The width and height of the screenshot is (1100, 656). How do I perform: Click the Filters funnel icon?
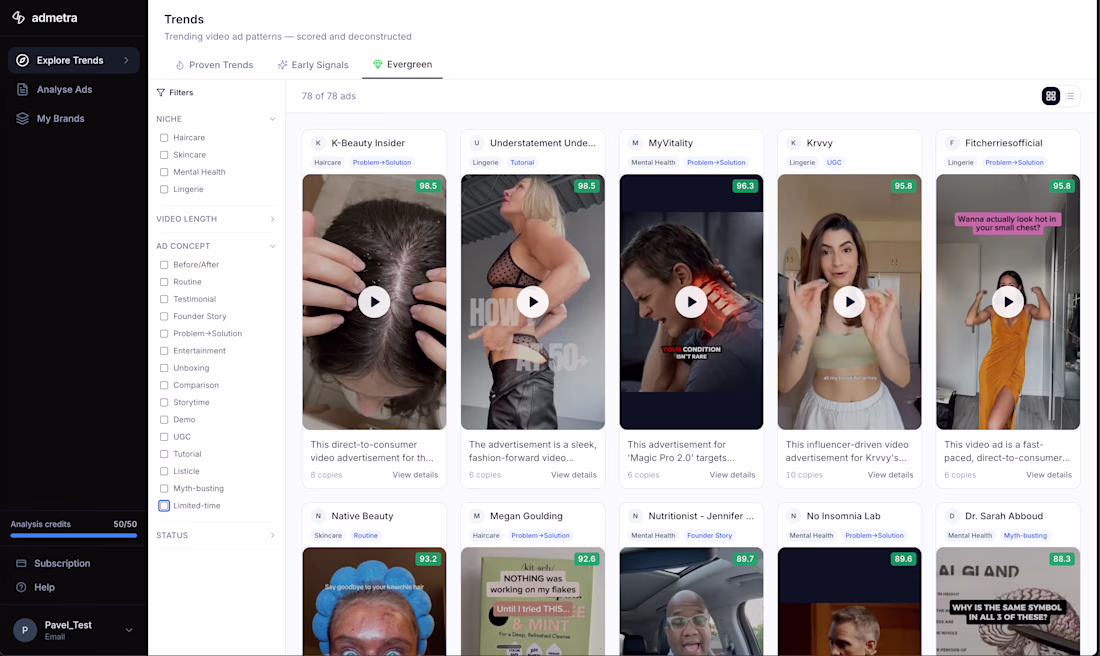click(x=161, y=93)
